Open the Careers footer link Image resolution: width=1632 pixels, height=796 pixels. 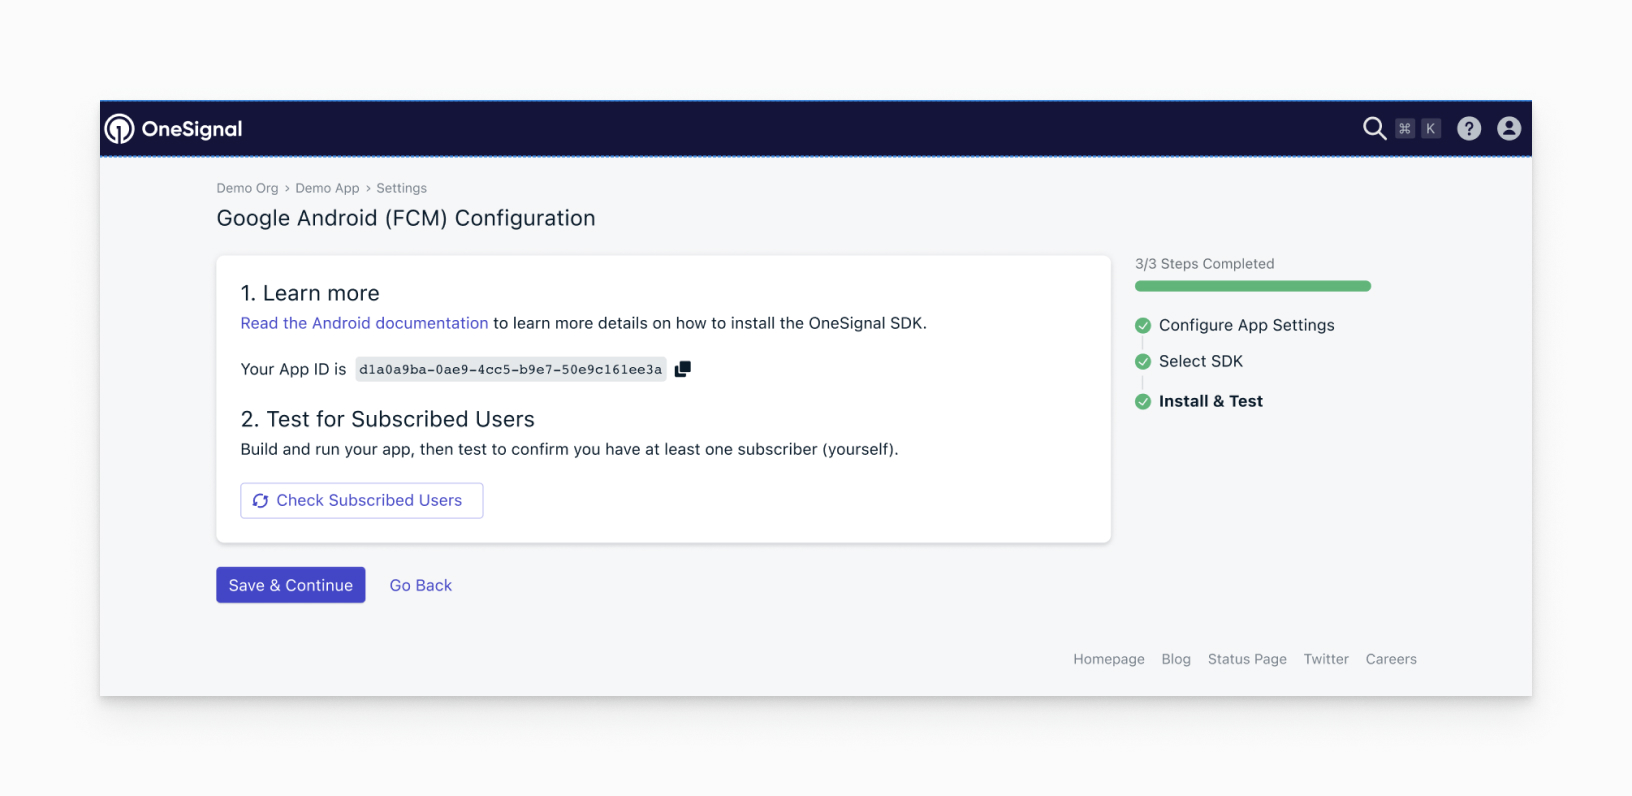pos(1391,659)
